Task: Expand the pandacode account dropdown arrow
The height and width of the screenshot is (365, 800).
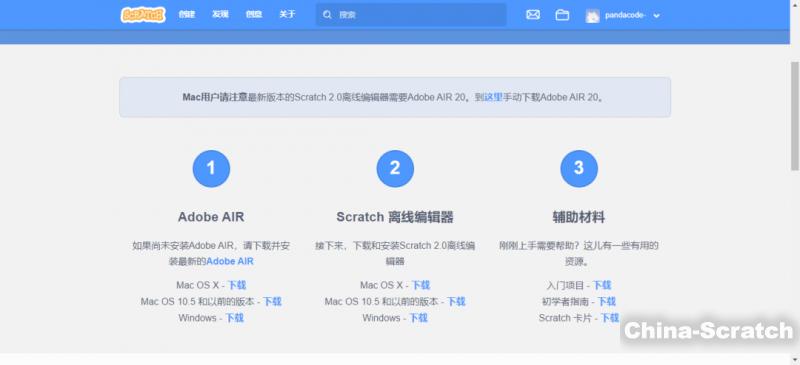Action: pos(657,16)
